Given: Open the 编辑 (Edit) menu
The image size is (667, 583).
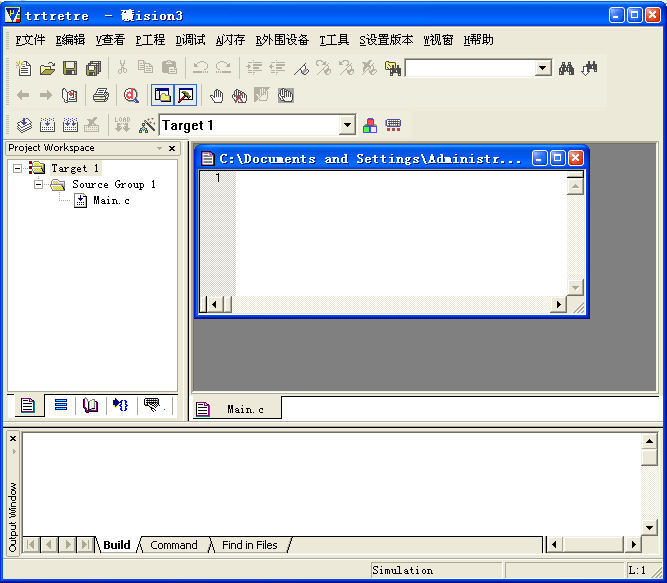Looking at the screenshot, I should [70, 40].
